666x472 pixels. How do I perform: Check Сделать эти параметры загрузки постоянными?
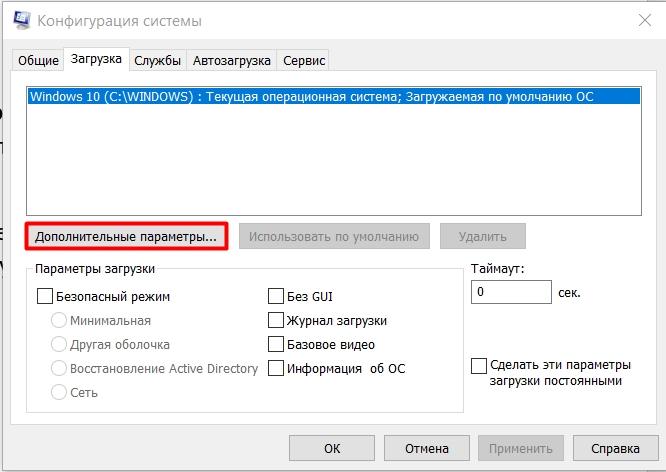[479, 366]
